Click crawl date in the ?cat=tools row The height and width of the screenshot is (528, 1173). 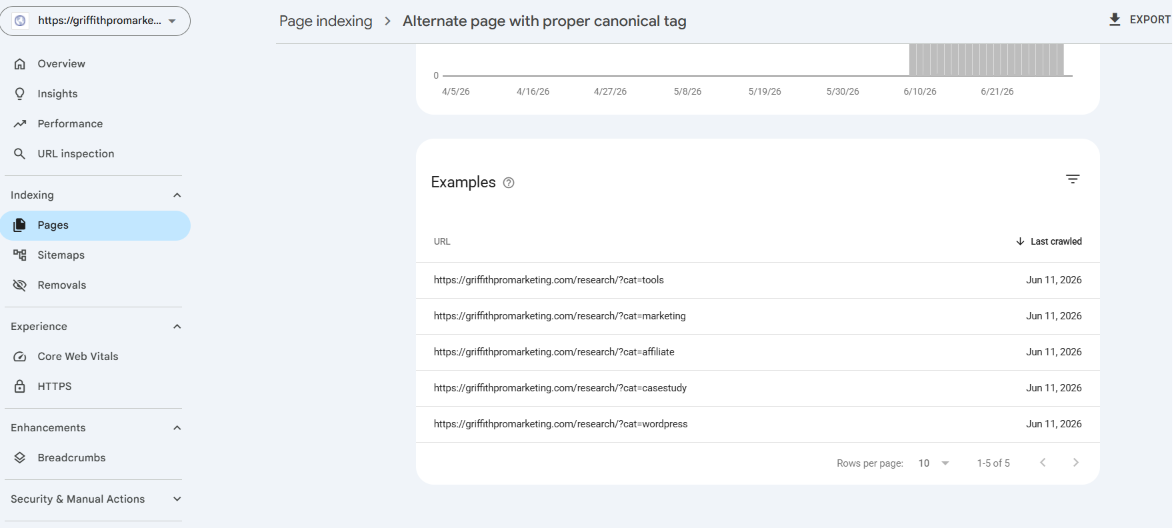[x=1053, y=280]
